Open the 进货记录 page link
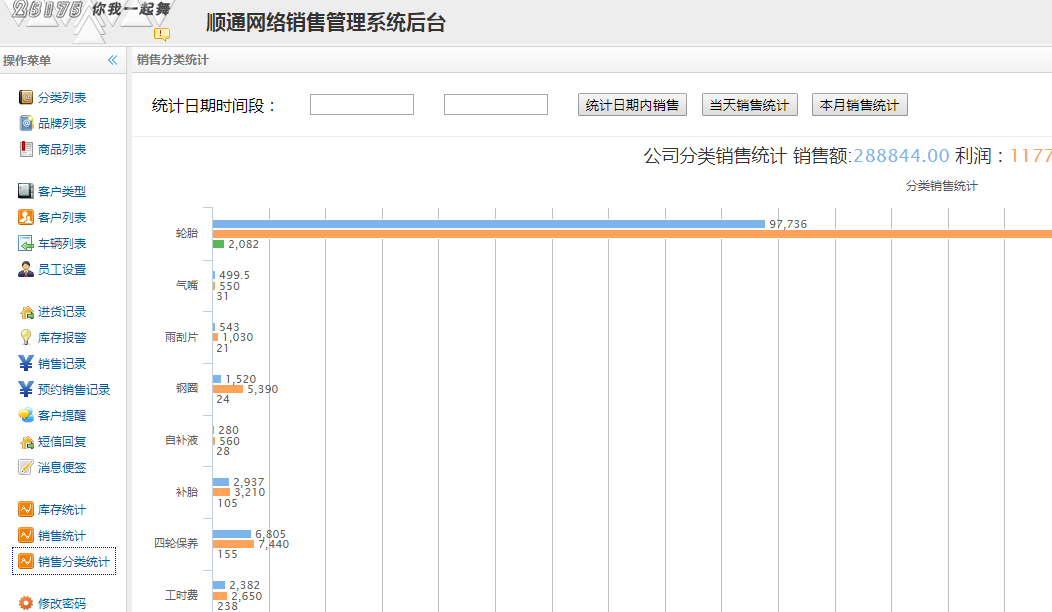The image size is (1052, 612). pos(62,311)
